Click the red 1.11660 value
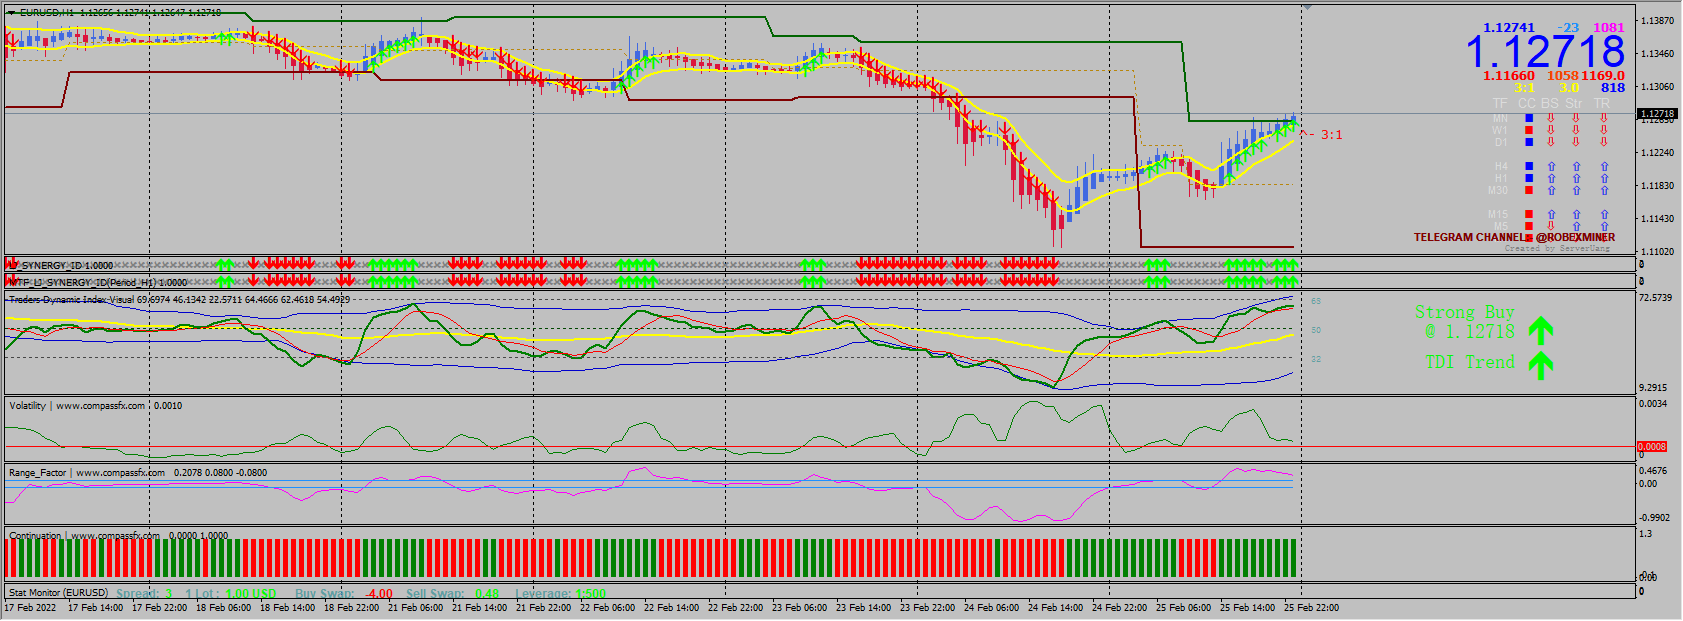 point(1509,76)
